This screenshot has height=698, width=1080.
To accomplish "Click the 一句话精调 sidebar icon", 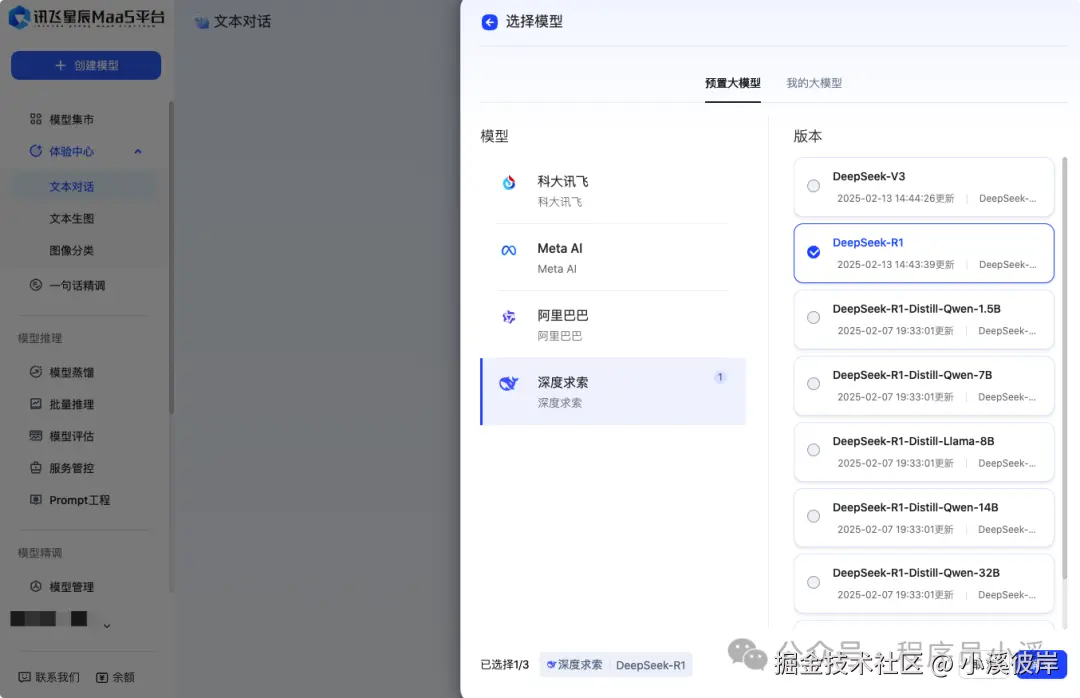I will [x=36, y=285].
